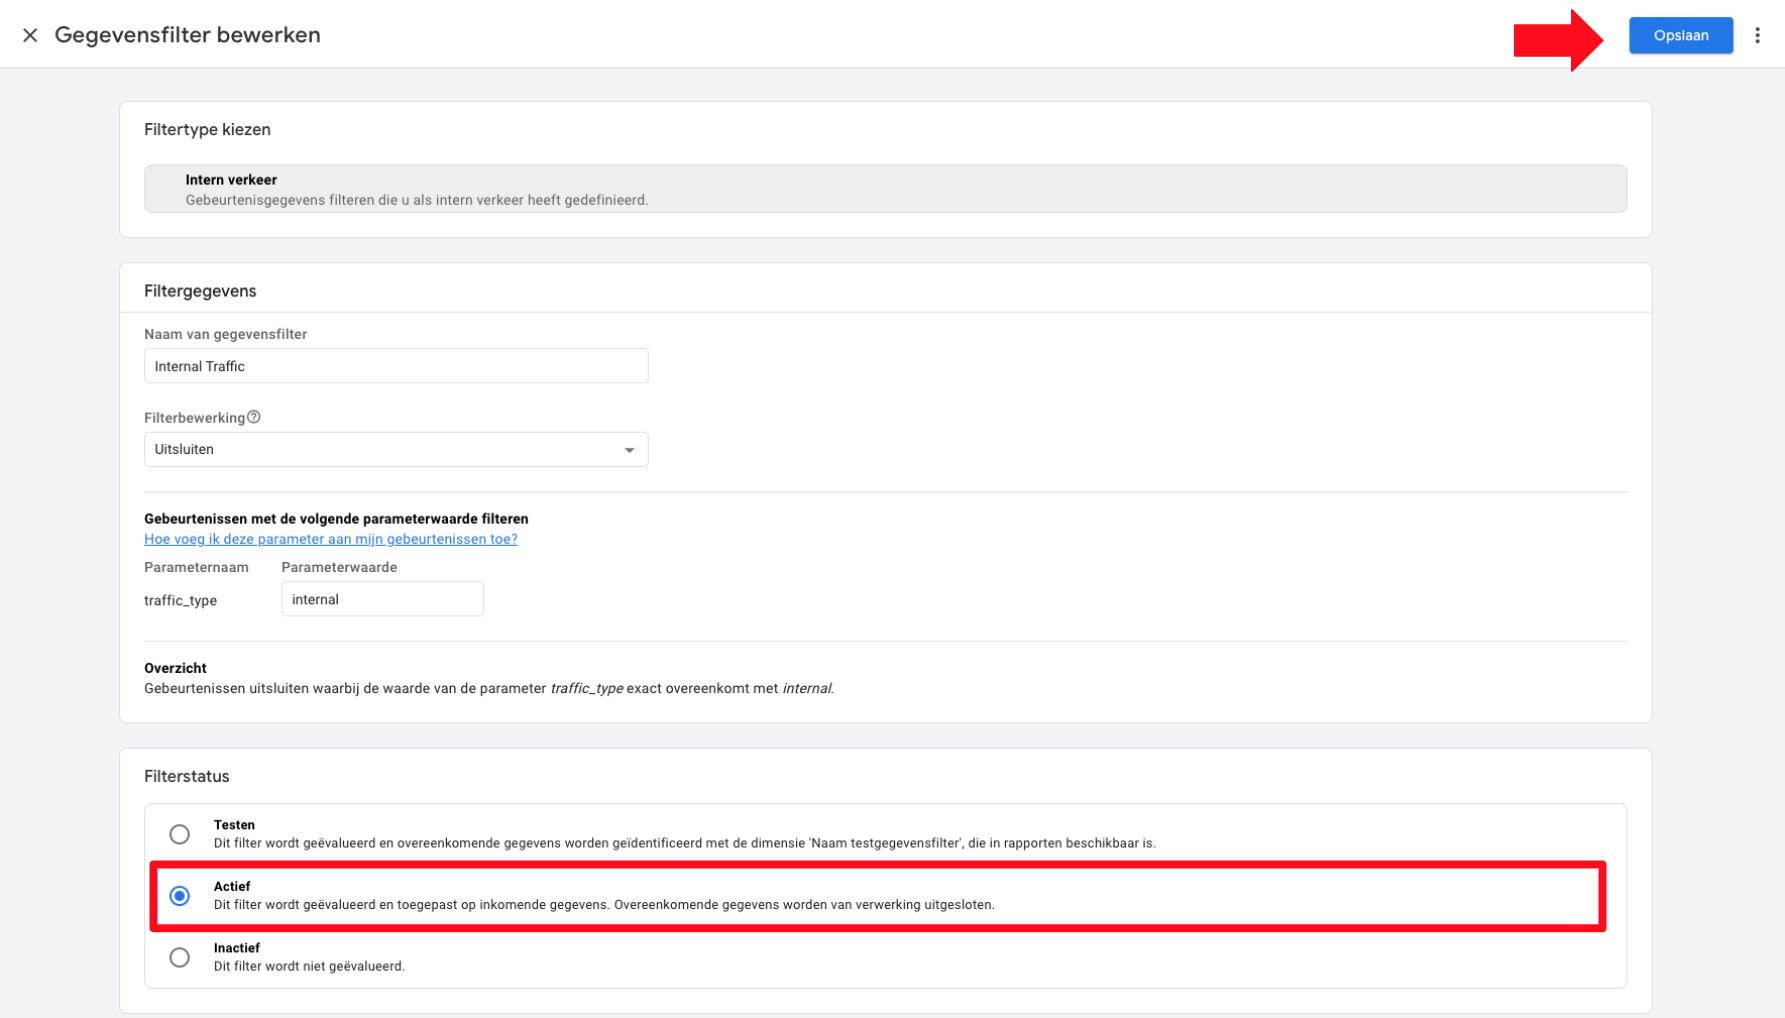
Task: Click the Filtergegevens section heading
Action: tap(200, 291)
